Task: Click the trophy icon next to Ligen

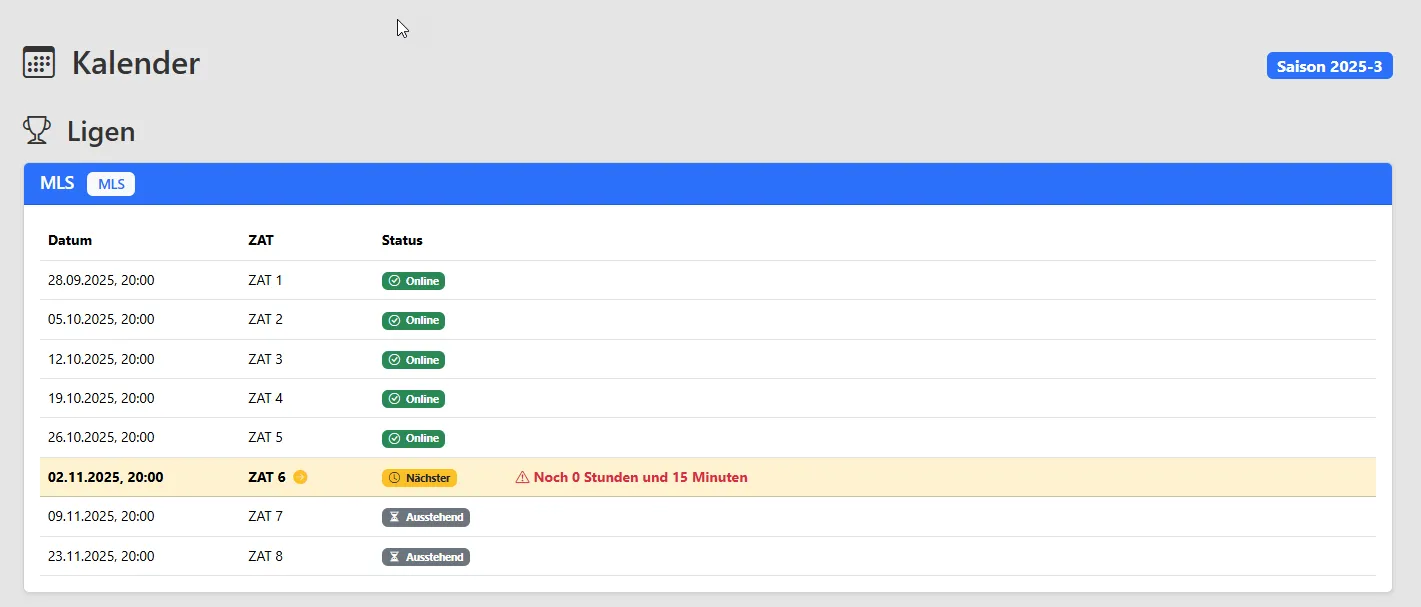Action: (37, 130)
